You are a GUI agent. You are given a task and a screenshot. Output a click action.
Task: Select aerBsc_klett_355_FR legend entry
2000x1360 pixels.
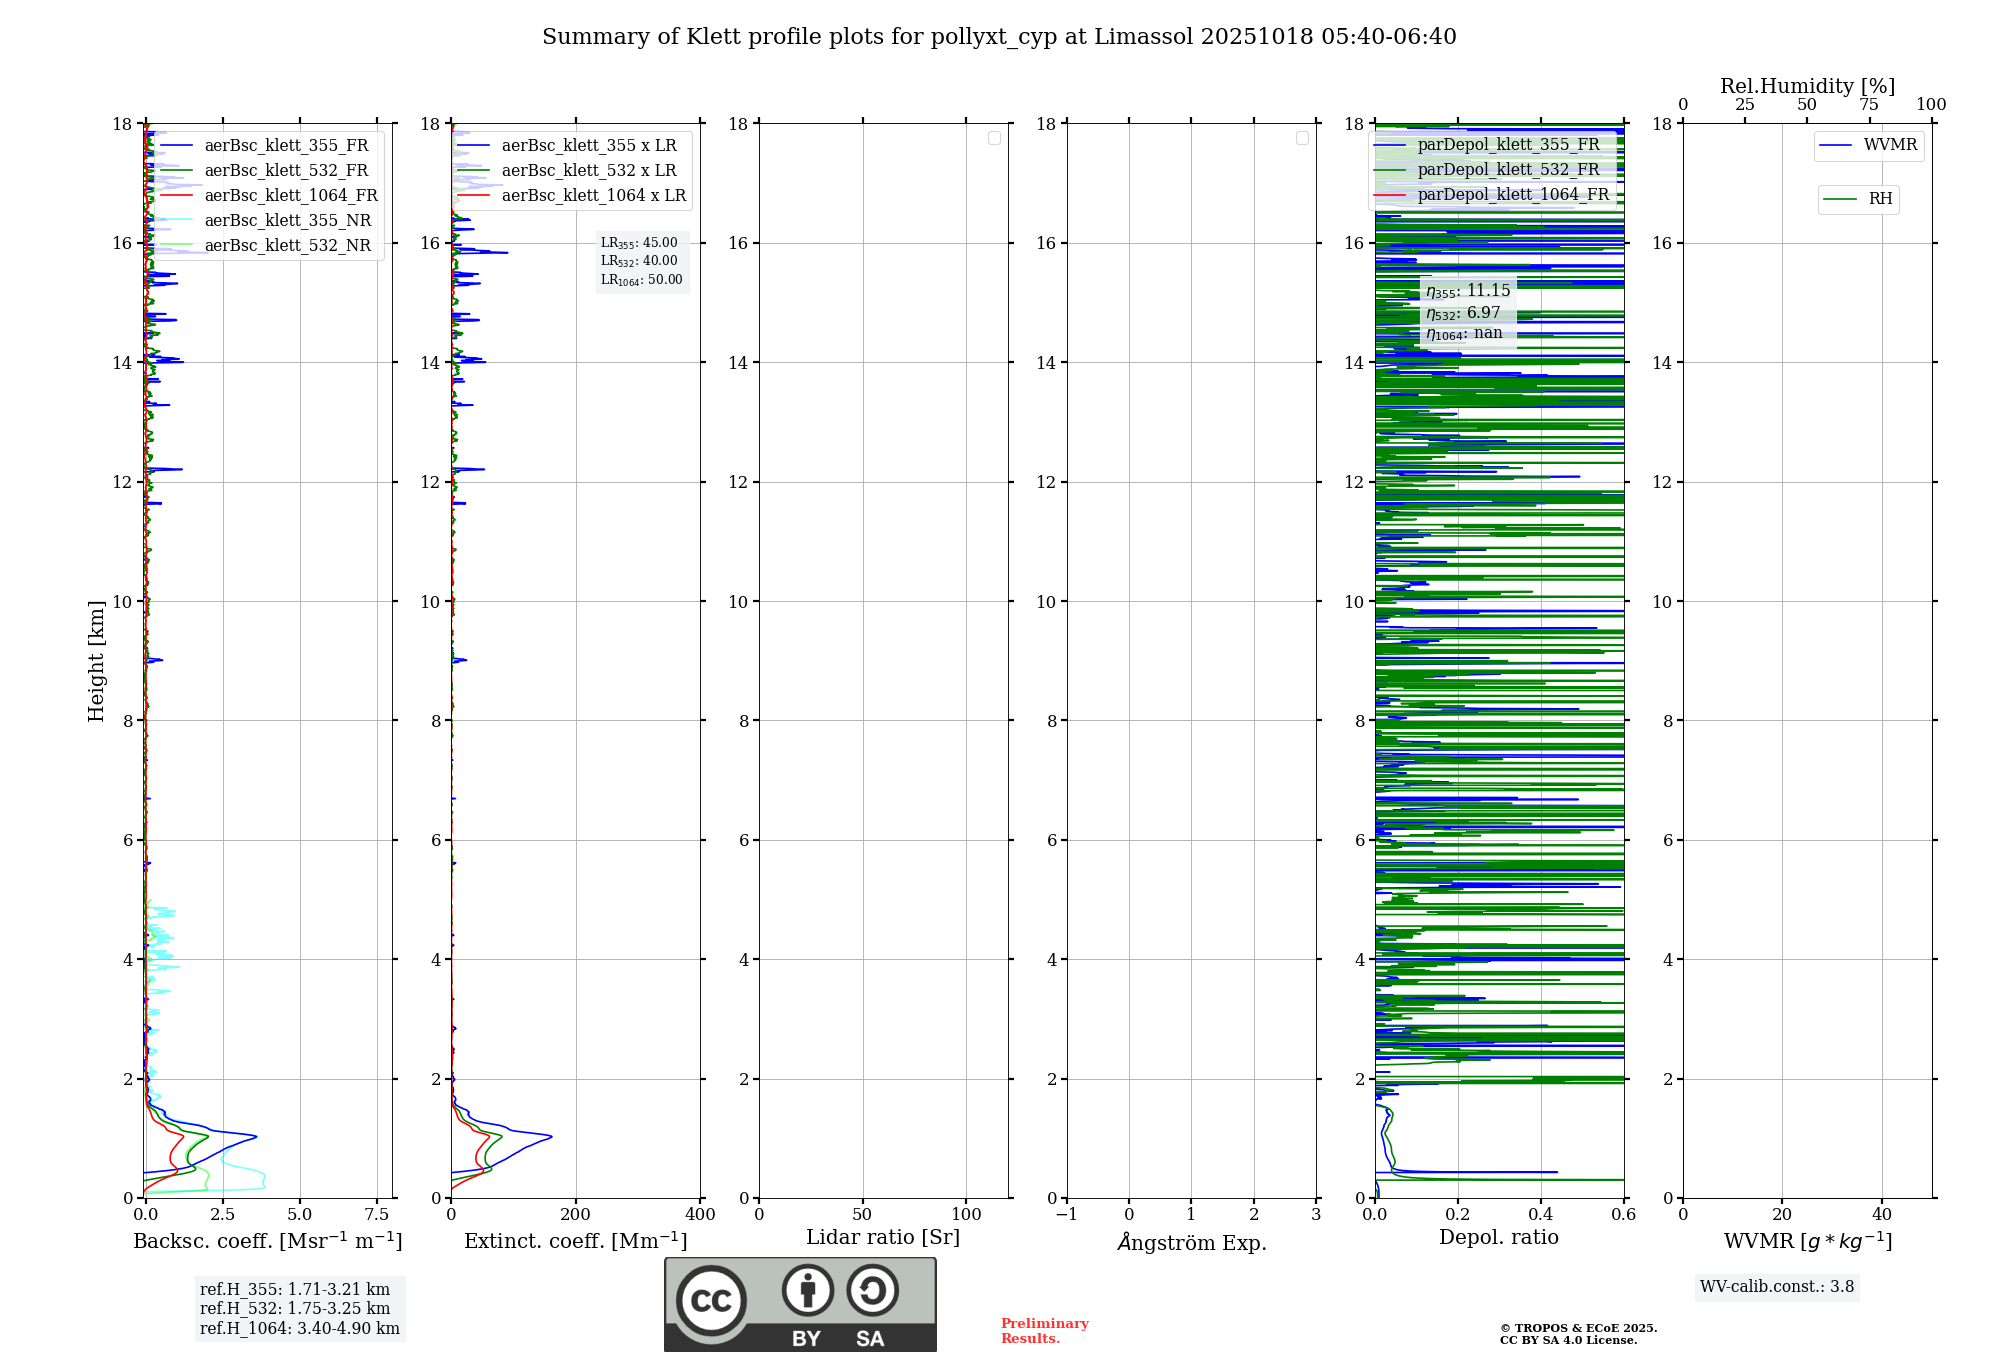pyautogui.click(x=286, y=146)
